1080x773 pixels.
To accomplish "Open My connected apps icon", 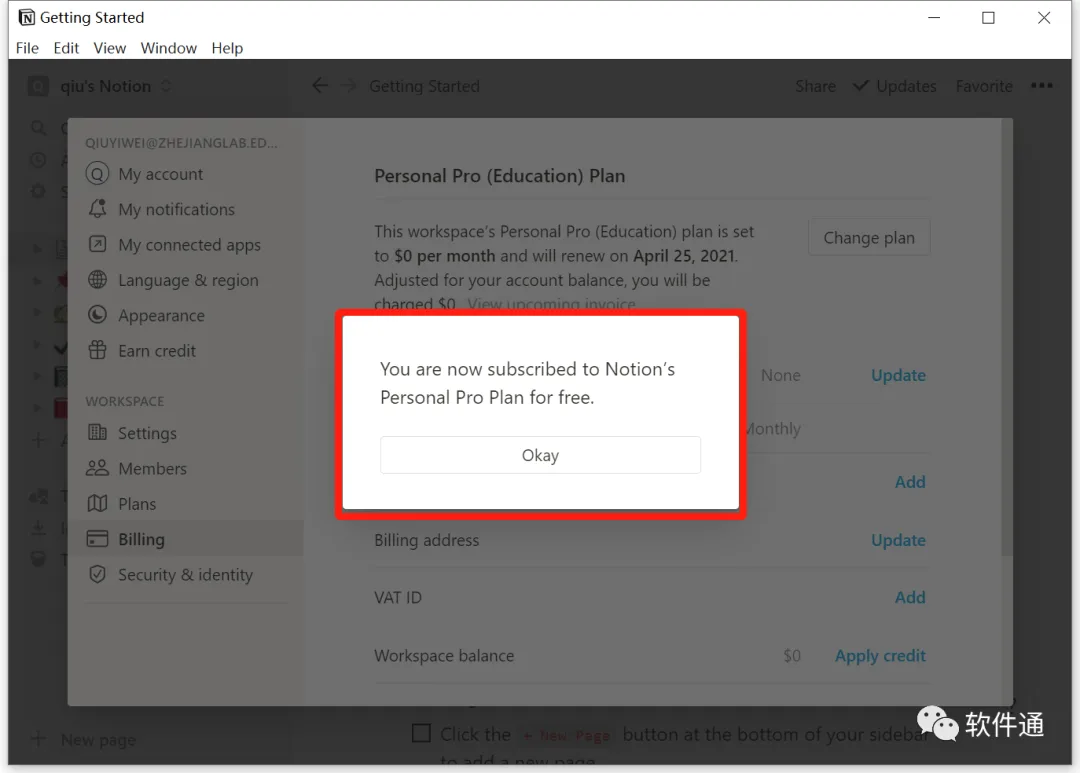I will tap(98, 244).
